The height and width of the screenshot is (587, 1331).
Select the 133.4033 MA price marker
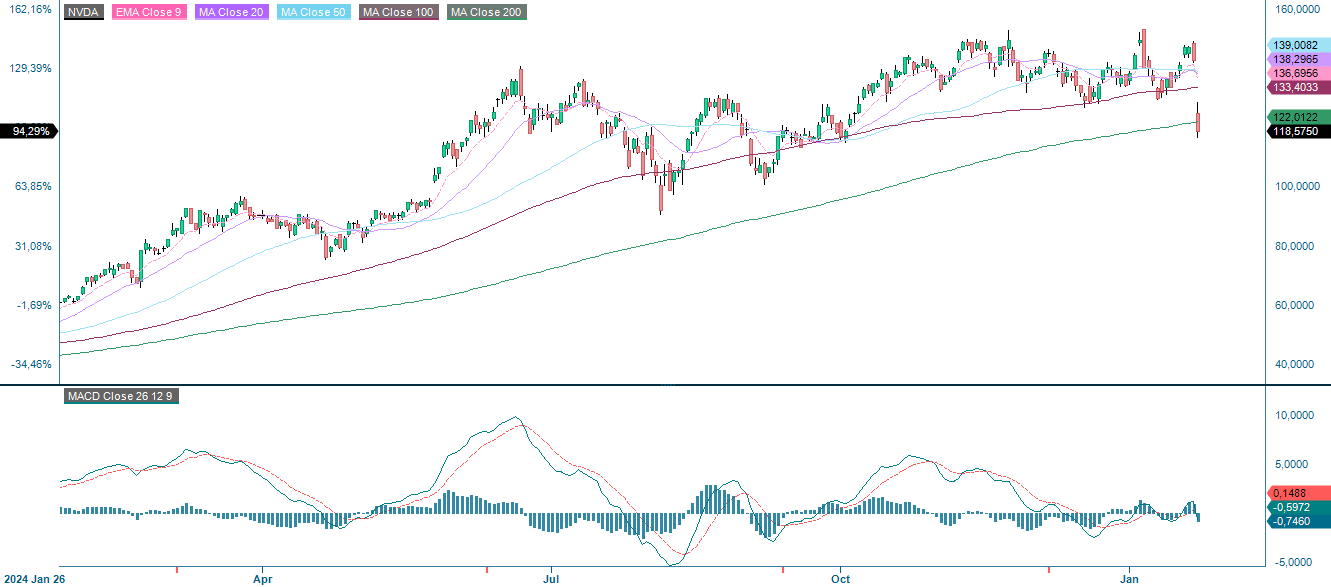click(1294, 88)
